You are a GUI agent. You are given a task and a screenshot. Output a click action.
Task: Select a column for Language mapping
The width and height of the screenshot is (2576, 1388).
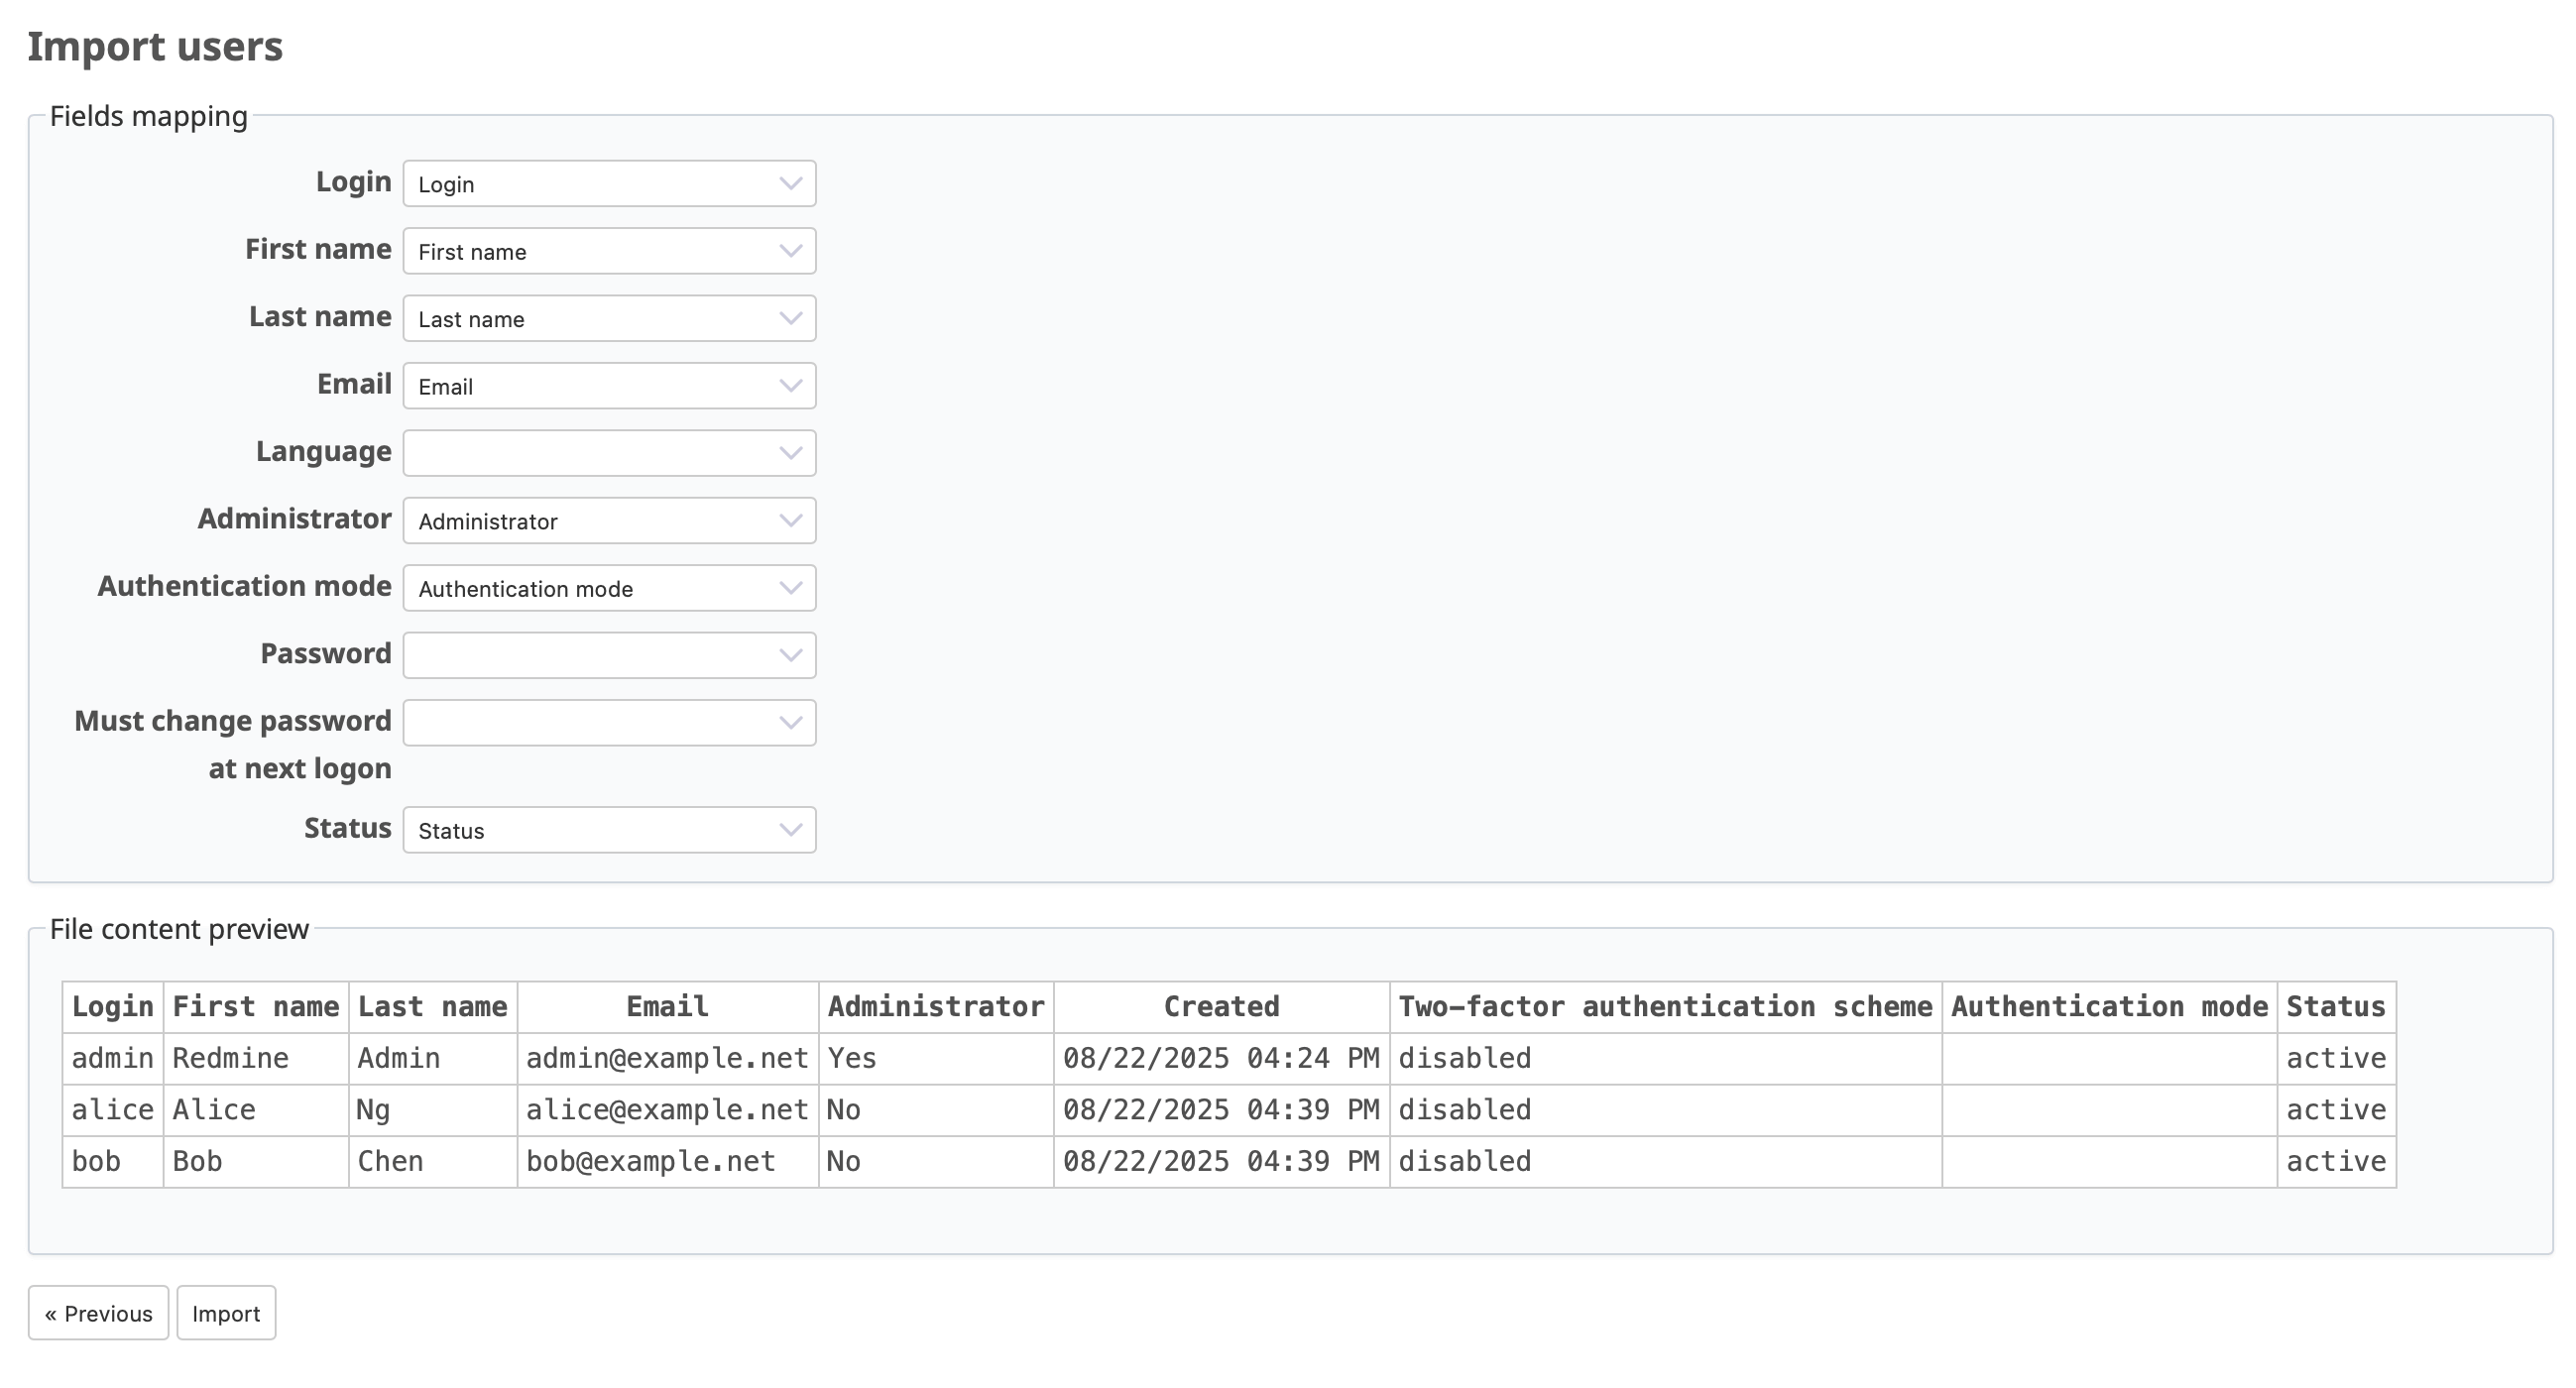[x=609, y=453]
